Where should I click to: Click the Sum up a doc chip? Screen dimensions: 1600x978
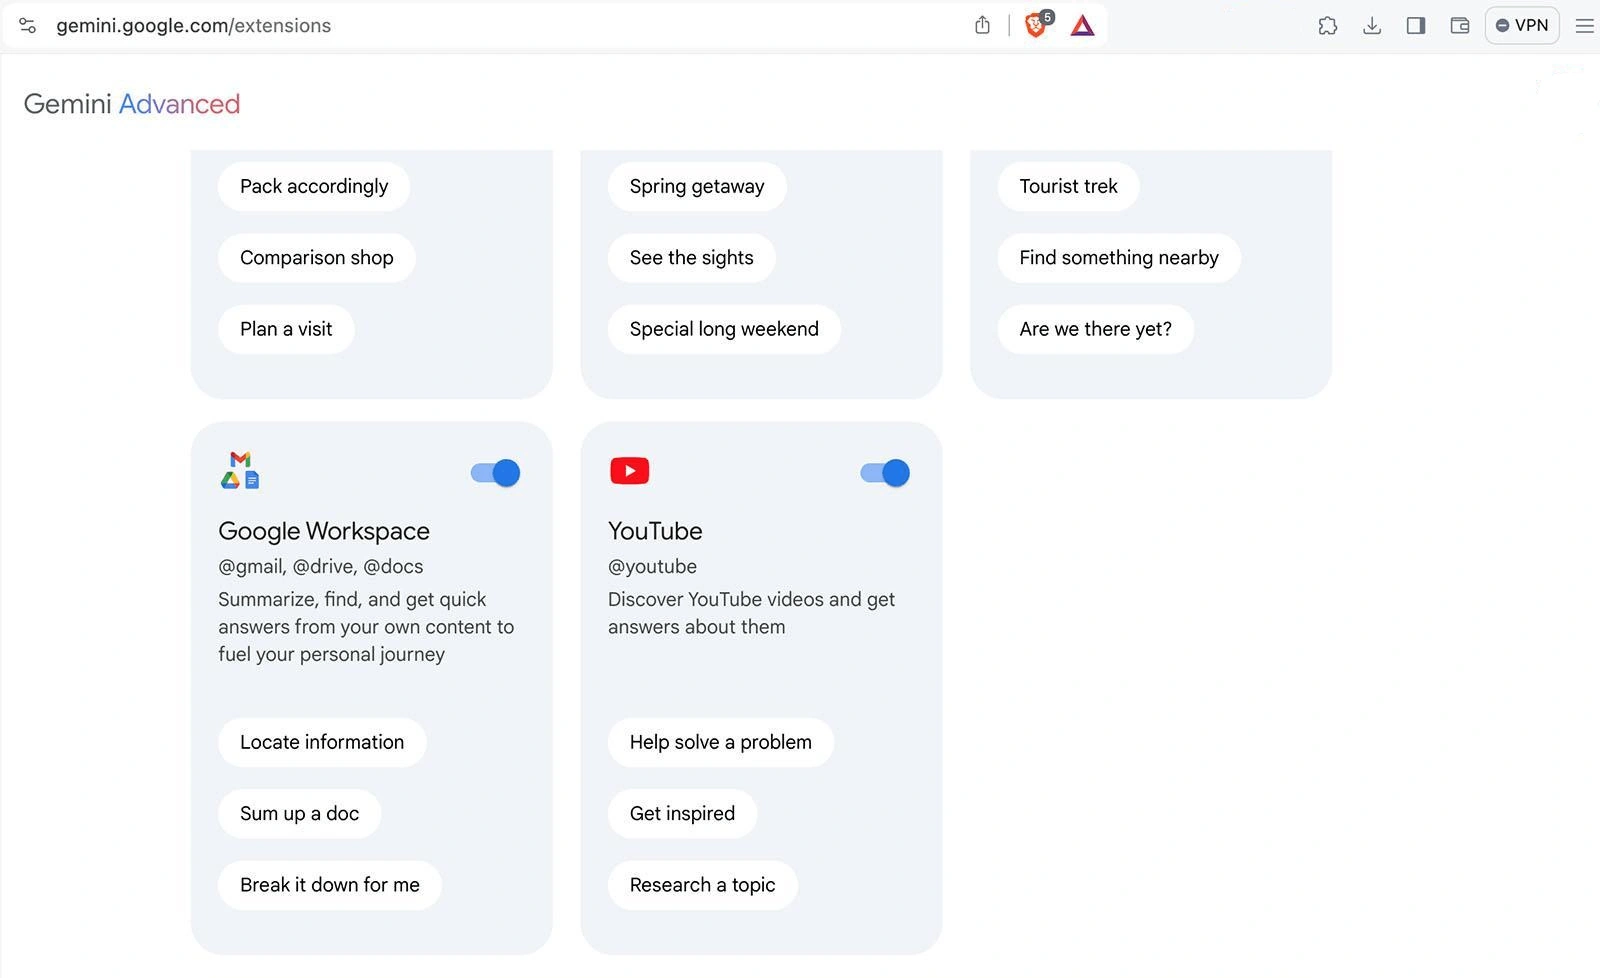[299, 814]
